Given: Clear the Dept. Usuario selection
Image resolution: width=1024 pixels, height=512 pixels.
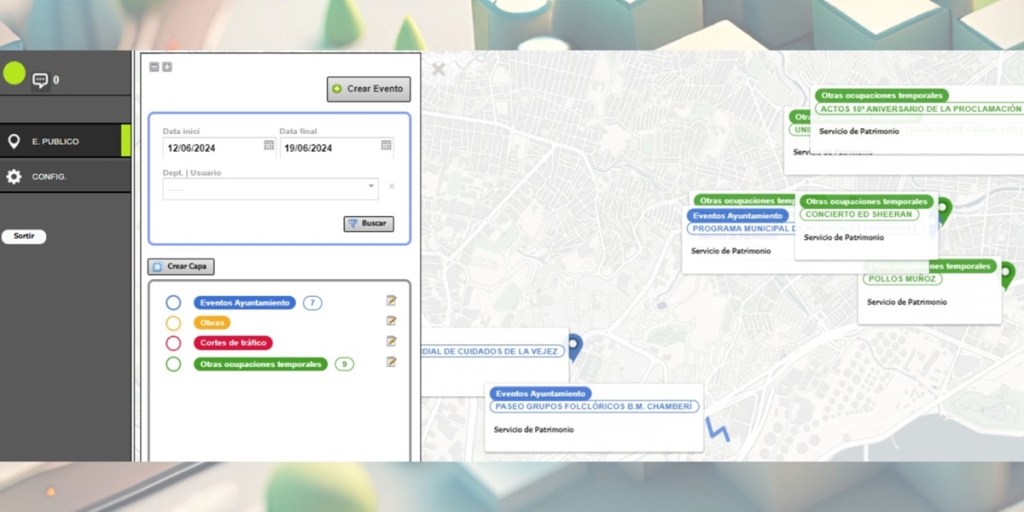Looking at the screenshot, I should 392,187.
